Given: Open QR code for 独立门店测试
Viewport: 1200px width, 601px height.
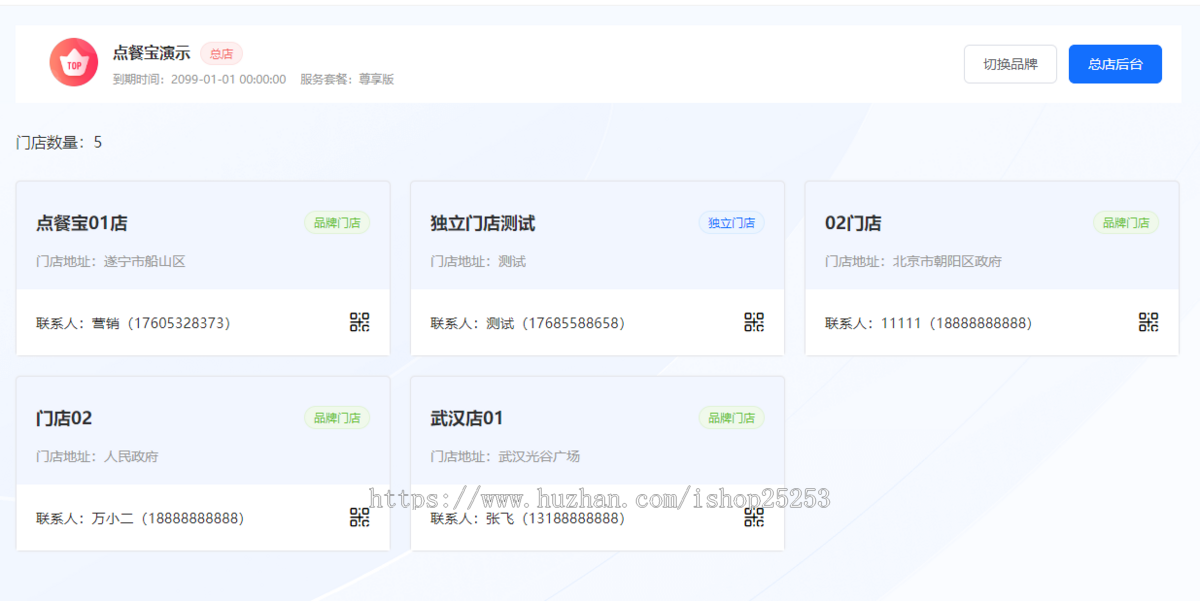Looking at the screenshot, I should [x=754, y=322].
